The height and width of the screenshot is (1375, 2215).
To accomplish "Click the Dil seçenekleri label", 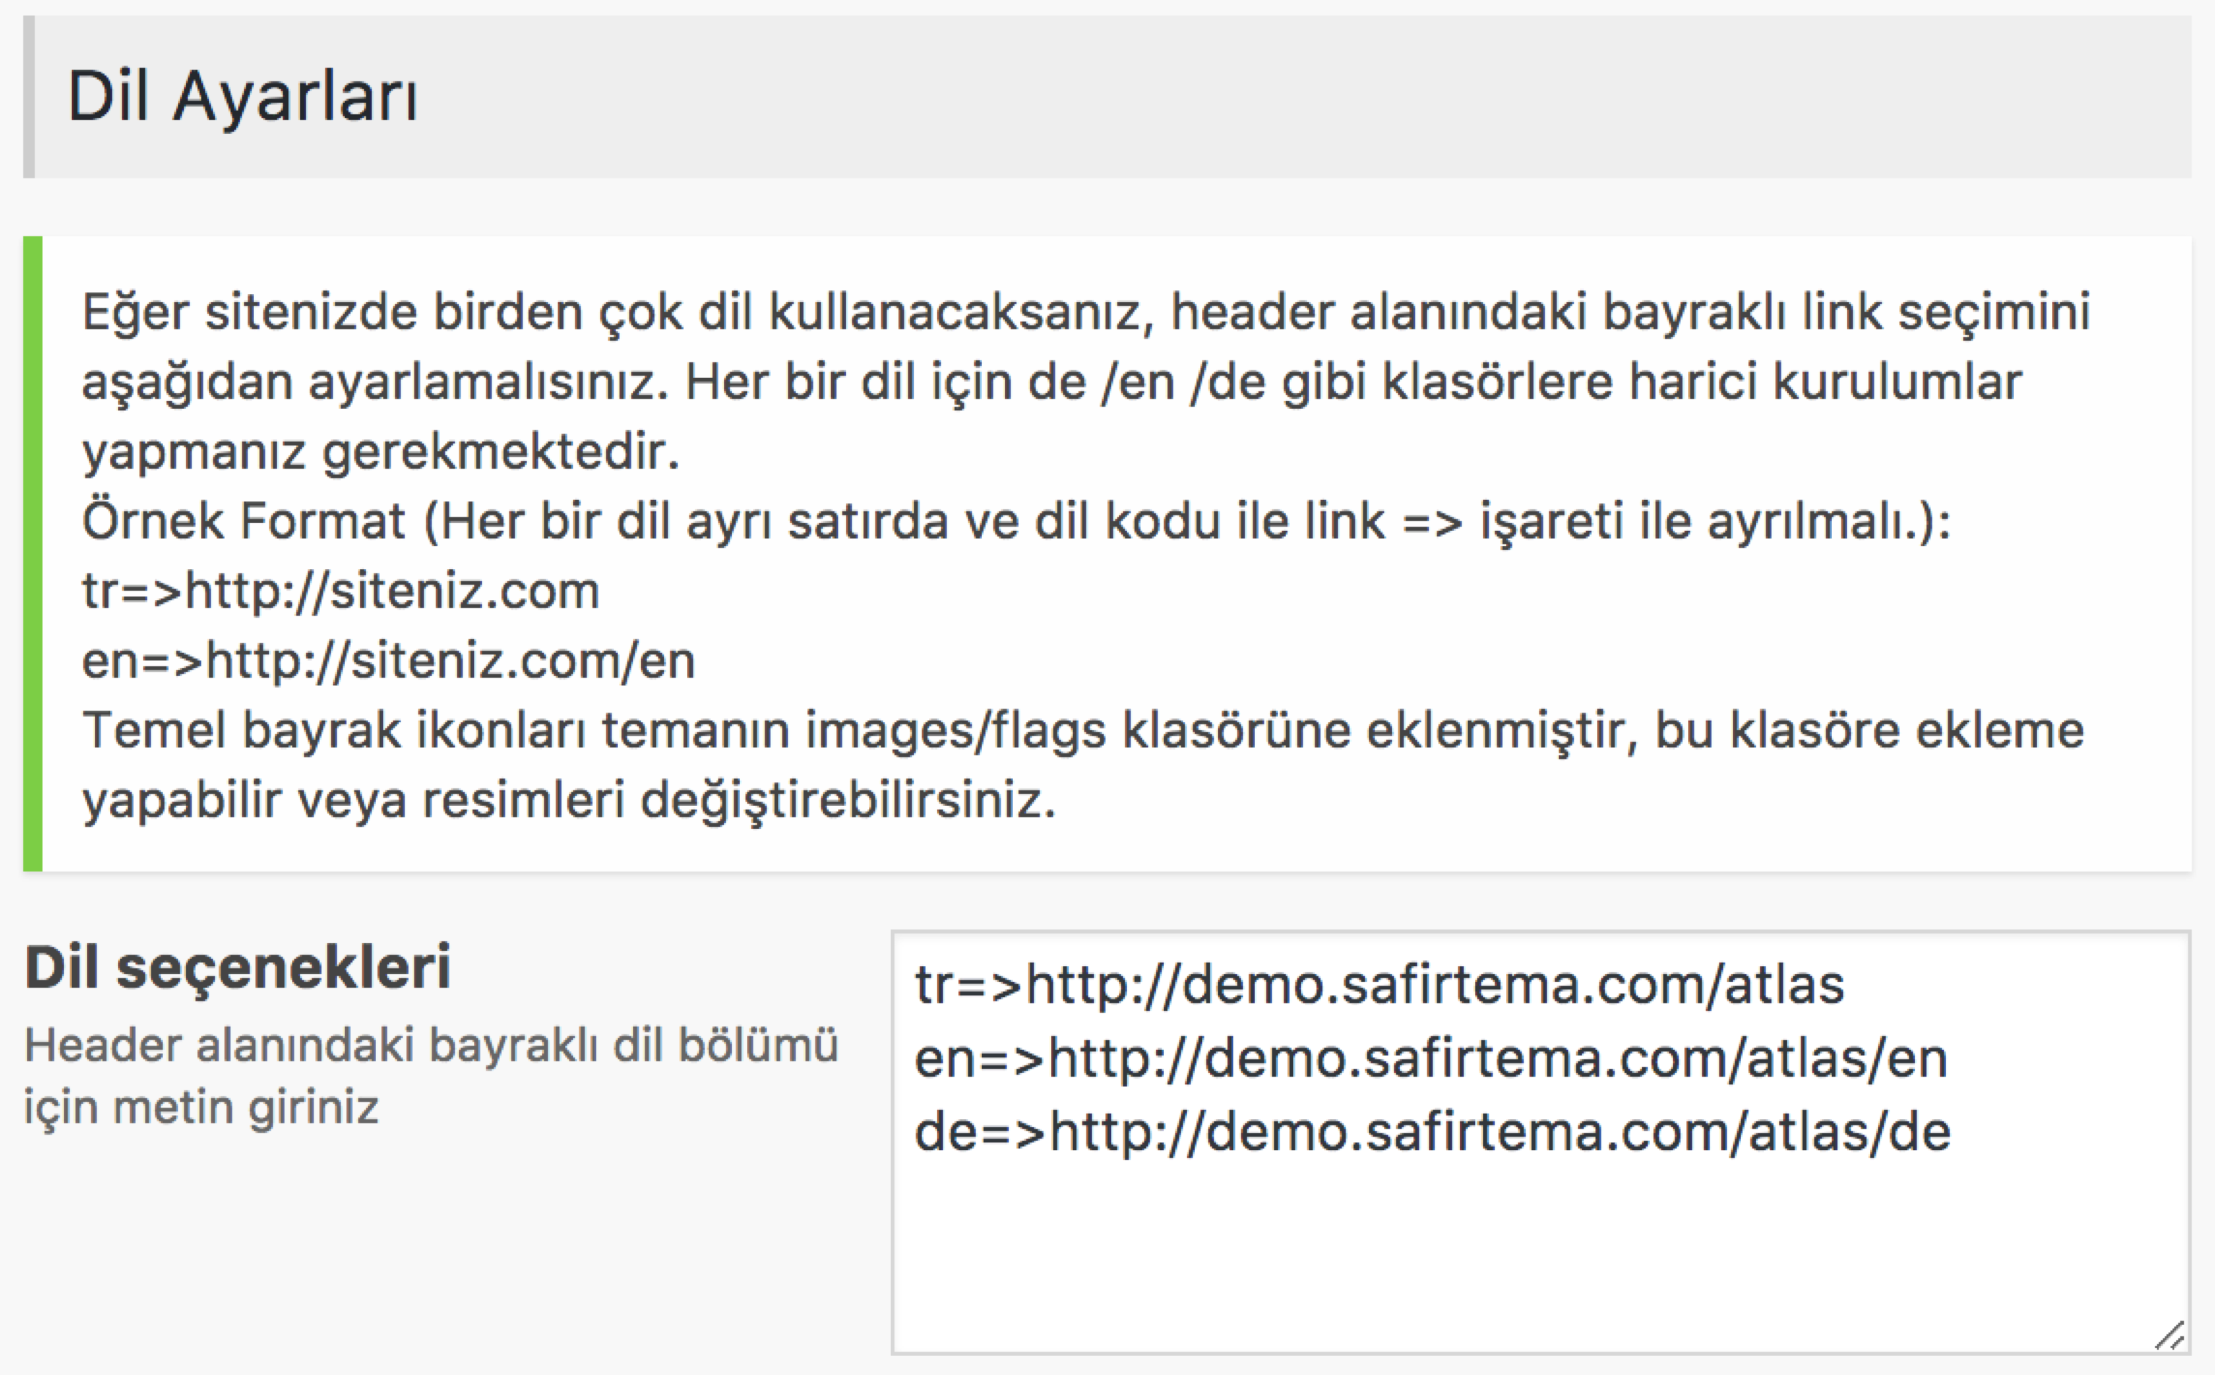I will pos(238,968).
